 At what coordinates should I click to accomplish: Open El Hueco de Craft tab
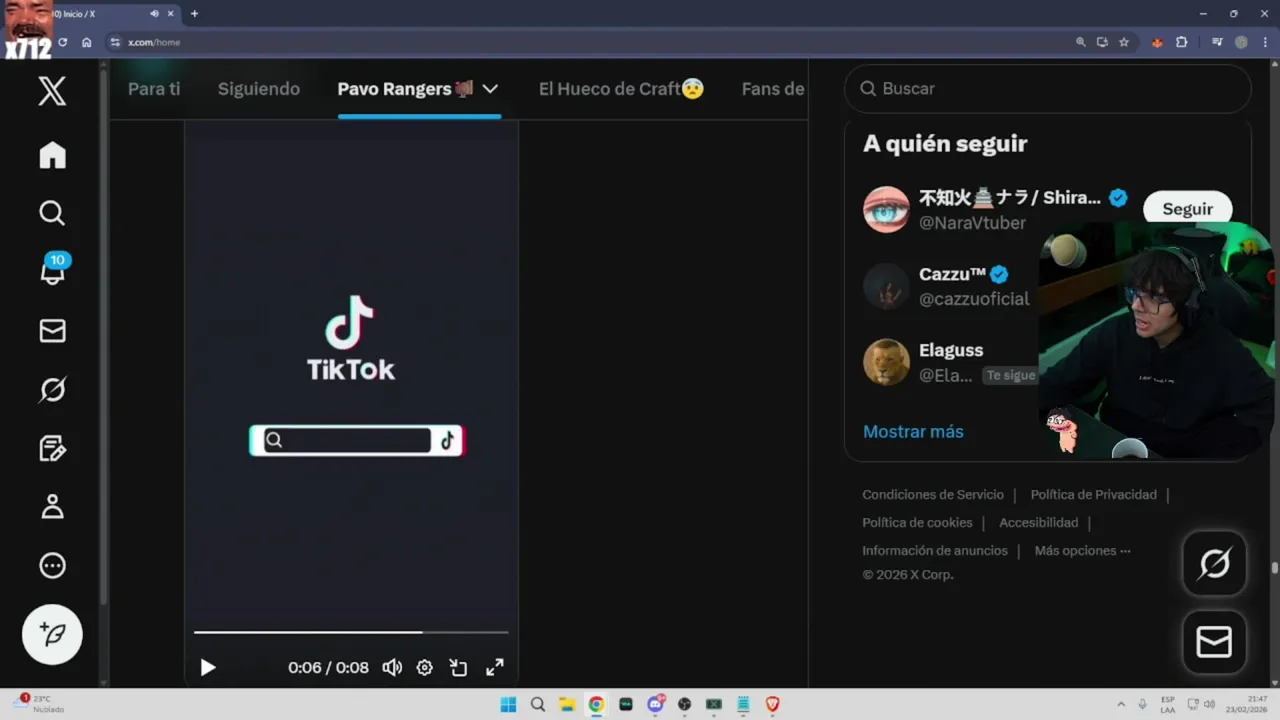pos(621,89)
